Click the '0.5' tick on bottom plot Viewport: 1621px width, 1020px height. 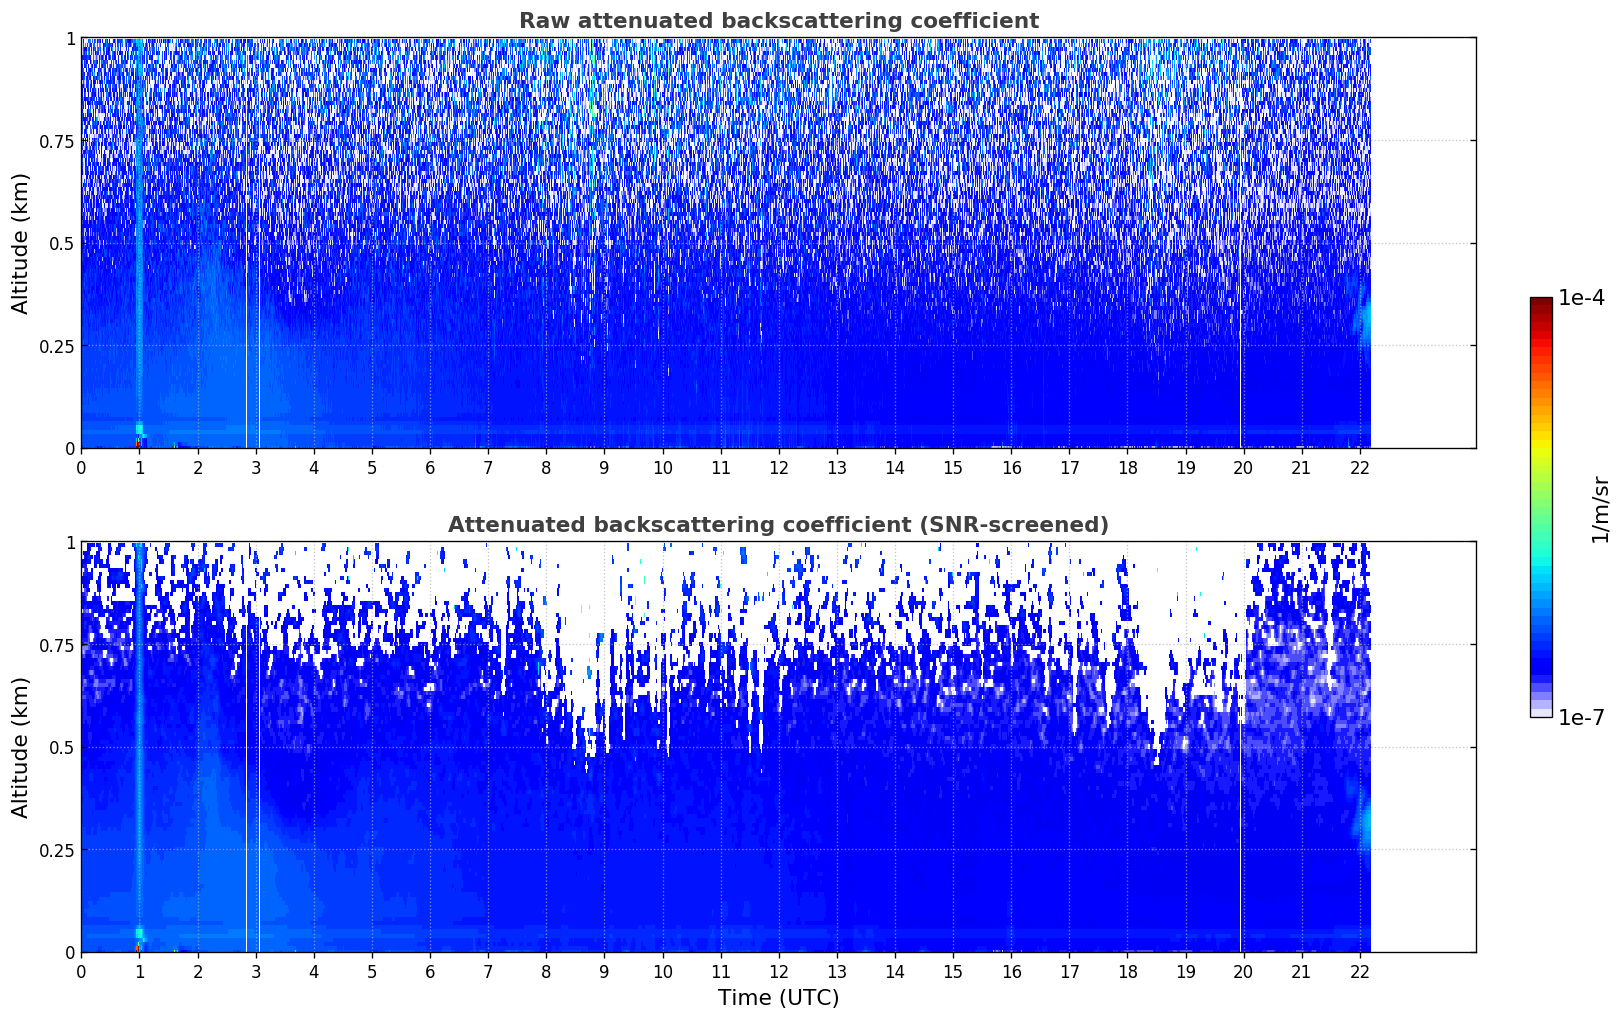(62, 747)
